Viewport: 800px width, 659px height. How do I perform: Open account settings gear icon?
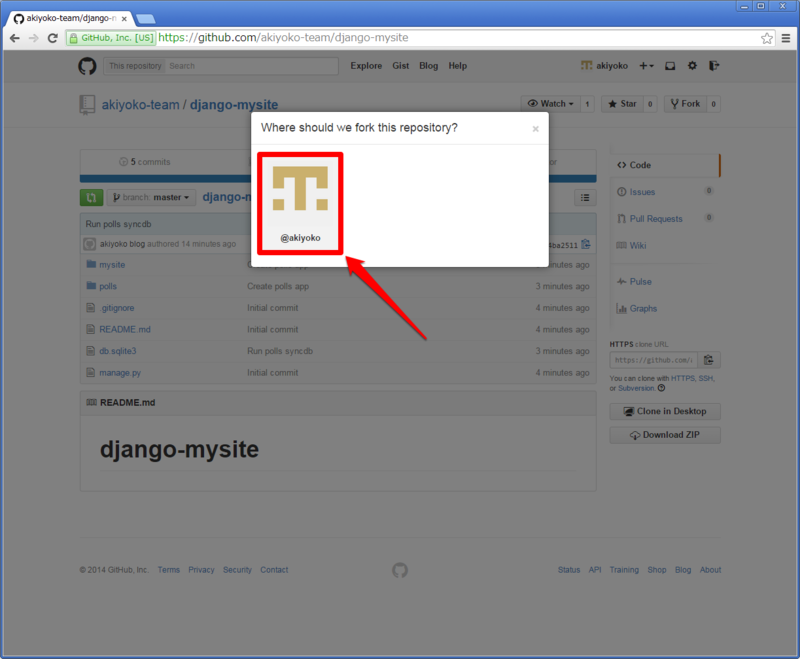coord(692,66)
